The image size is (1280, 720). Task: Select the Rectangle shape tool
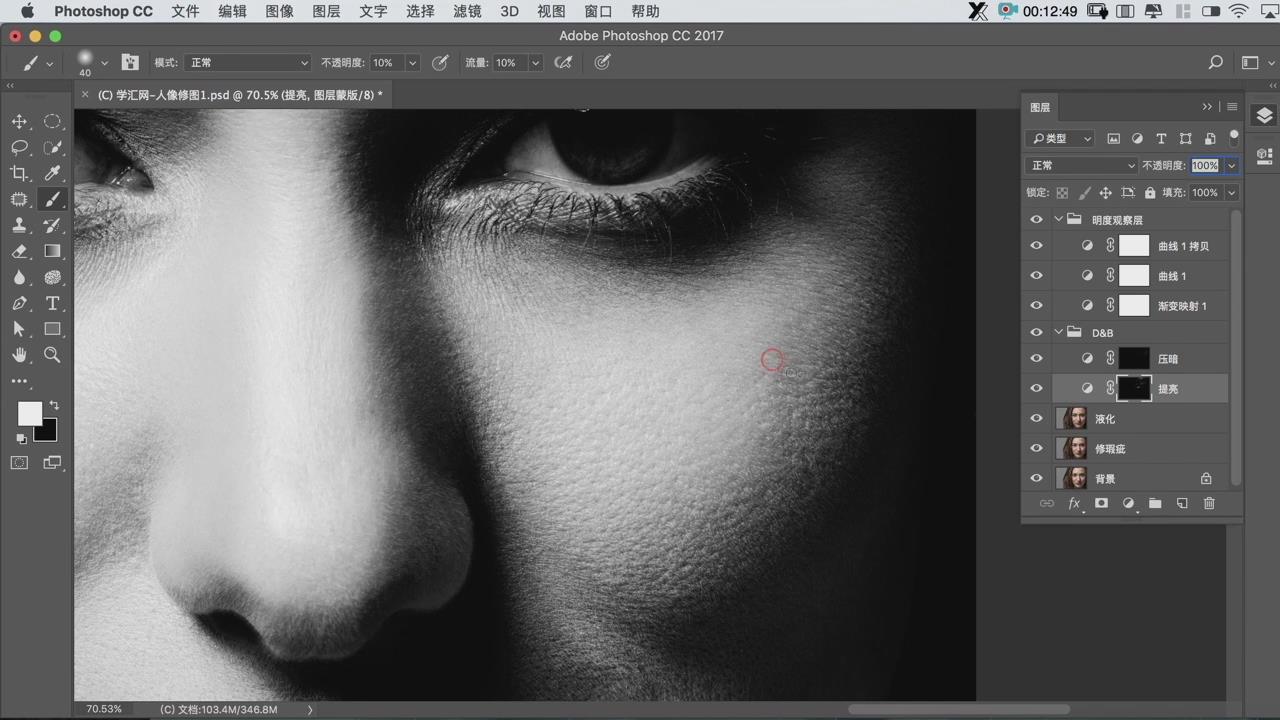coord(53,329)
